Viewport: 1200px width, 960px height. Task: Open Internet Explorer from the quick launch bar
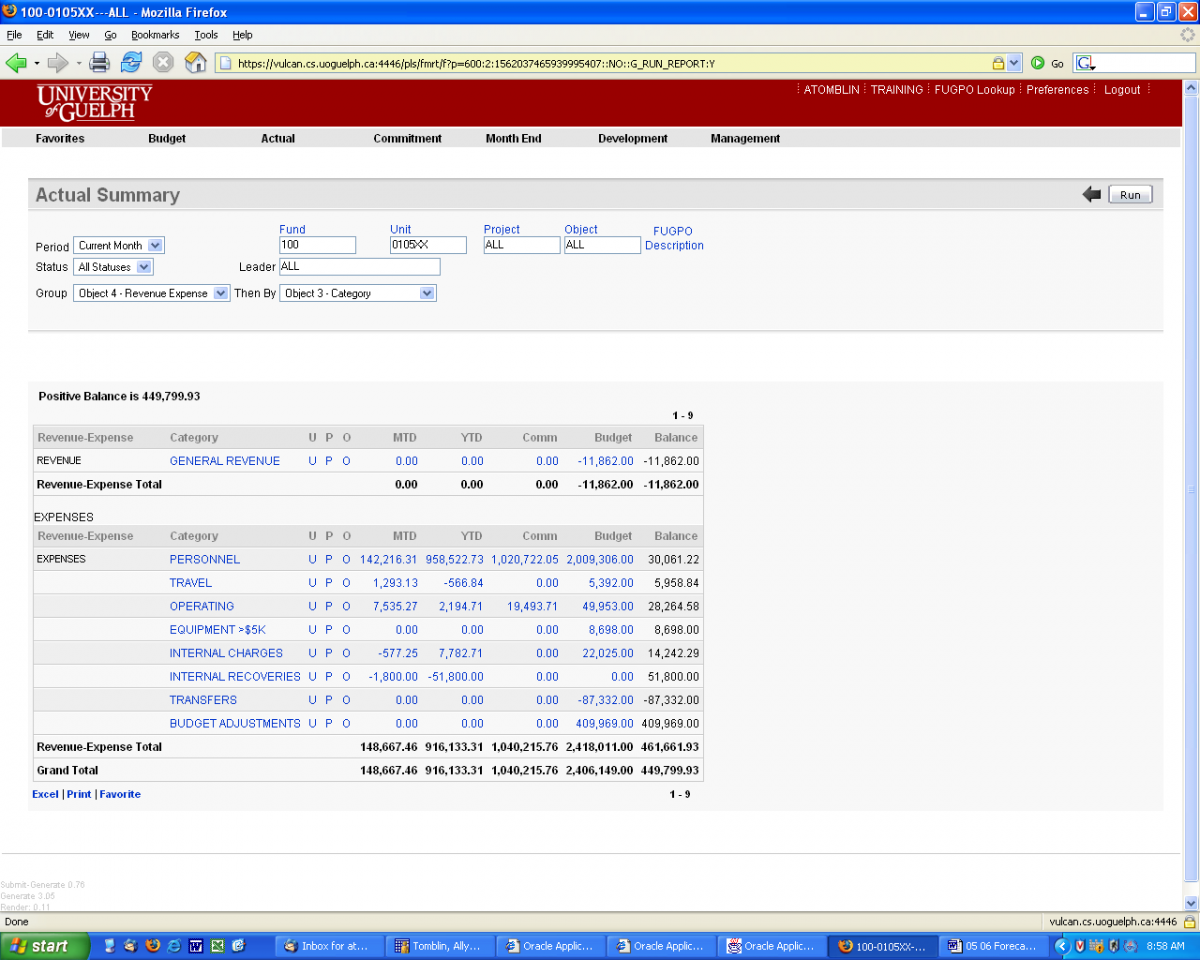(x=174, y=945)
